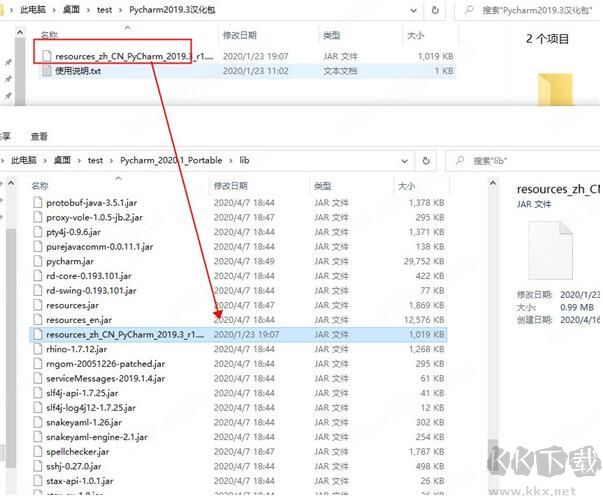
Task: Expand address history dropdown in top window
Action: pyautogui.click(x=413, y=10)
